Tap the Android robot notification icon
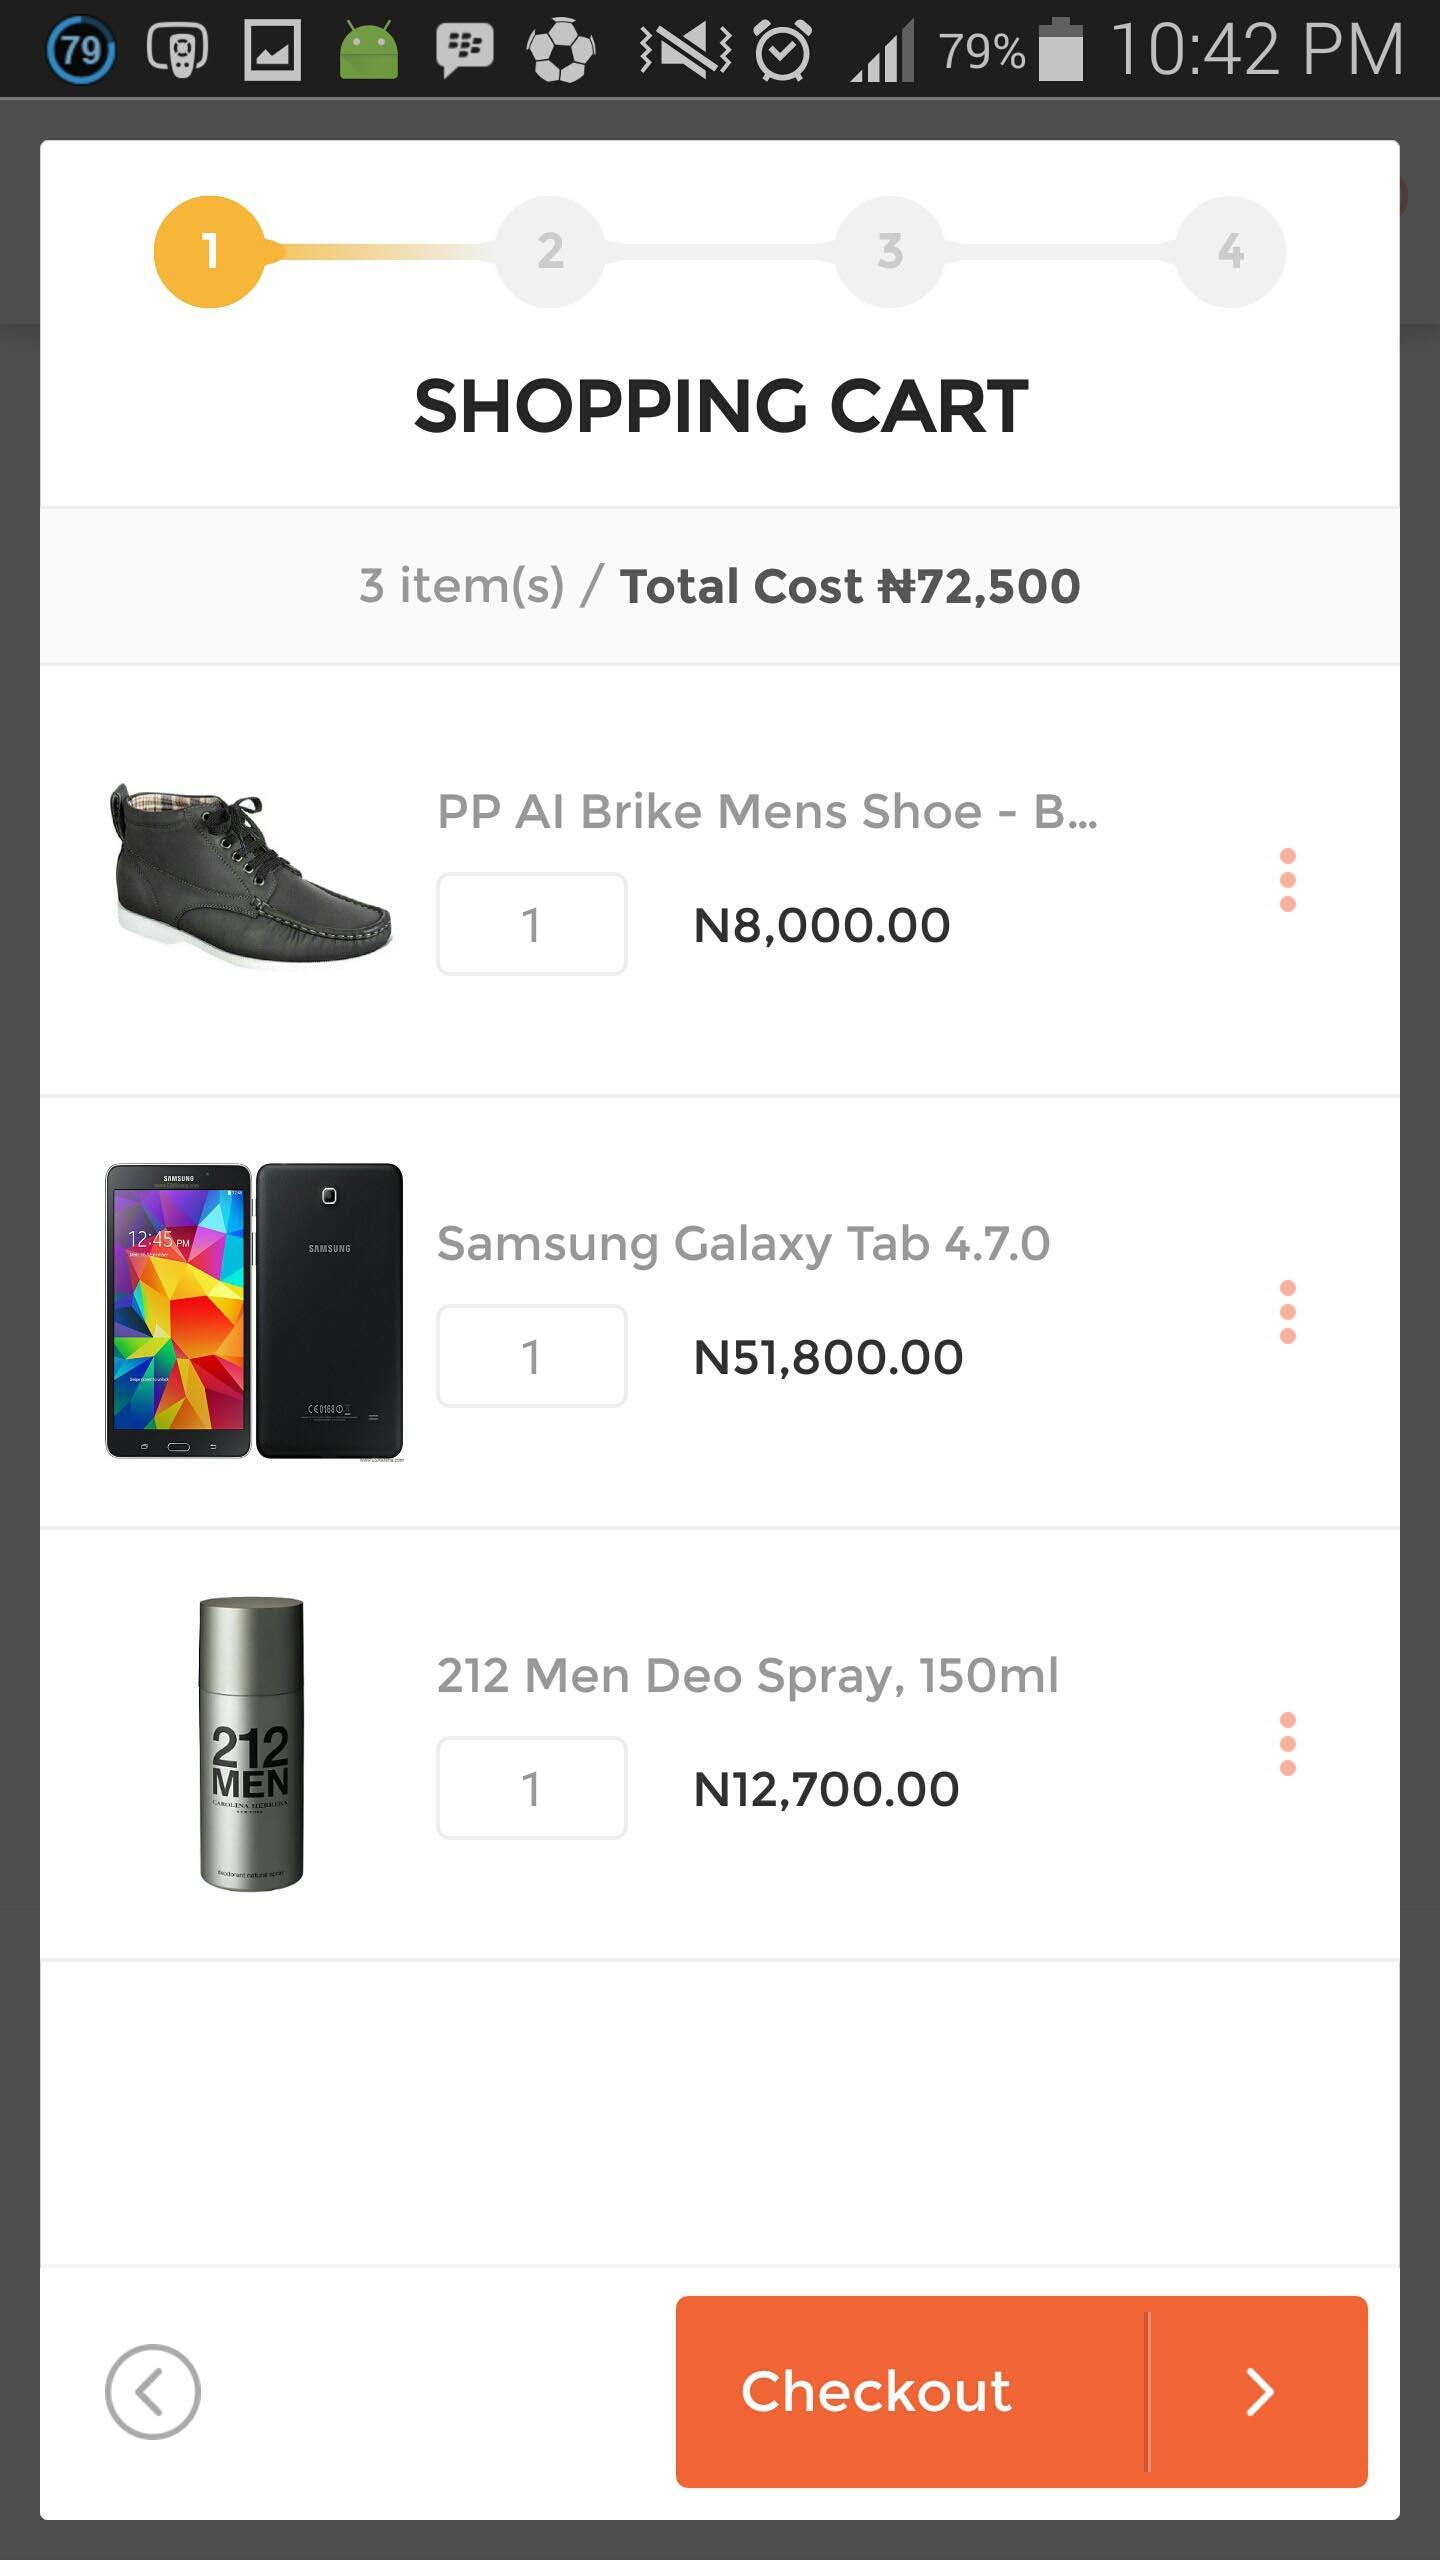The height and width of the screenshot is (2560, 1440). tap(368, 49)
